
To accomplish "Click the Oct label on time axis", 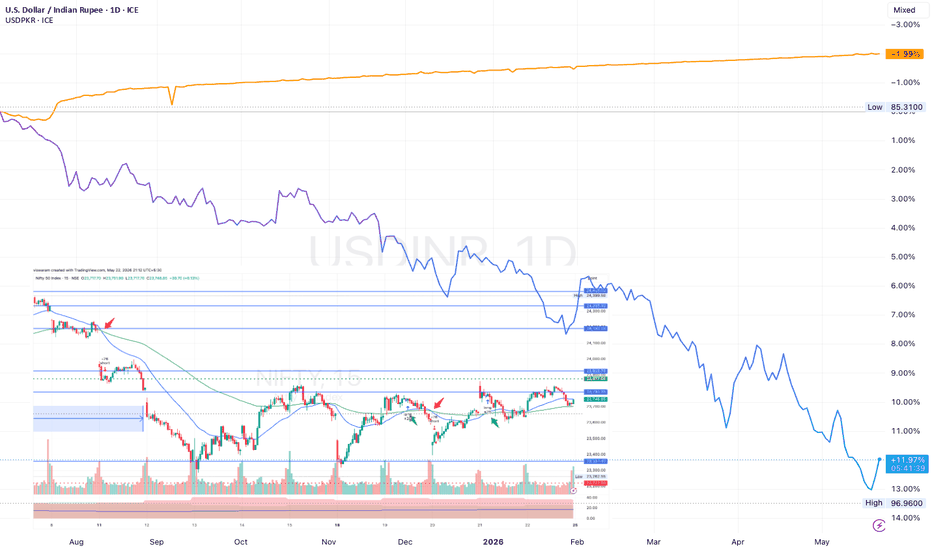I will (x=241, y=542).
